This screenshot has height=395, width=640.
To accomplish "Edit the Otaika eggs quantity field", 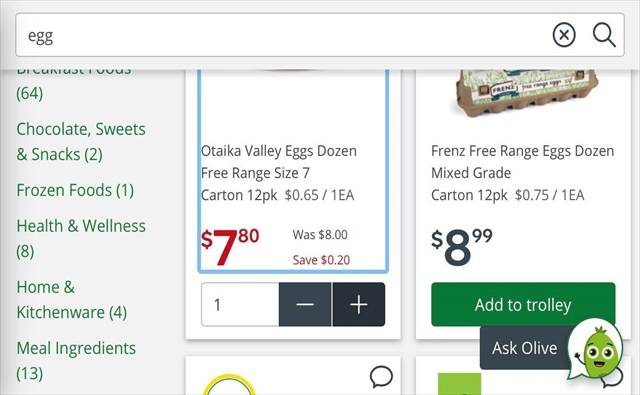I will (x=240, y=304).
